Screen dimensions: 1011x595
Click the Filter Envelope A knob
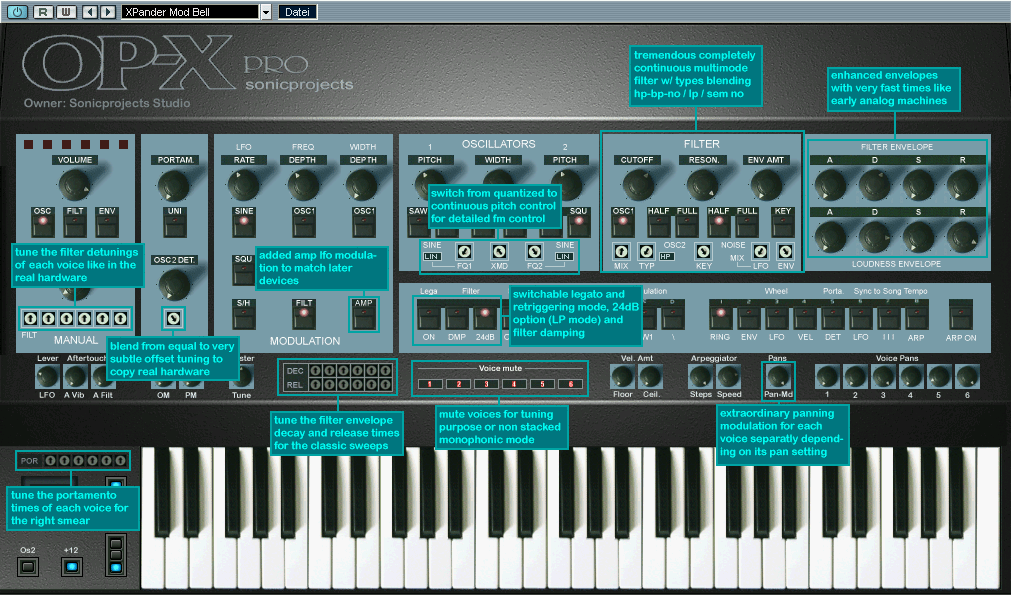click(x=830, y=185)
